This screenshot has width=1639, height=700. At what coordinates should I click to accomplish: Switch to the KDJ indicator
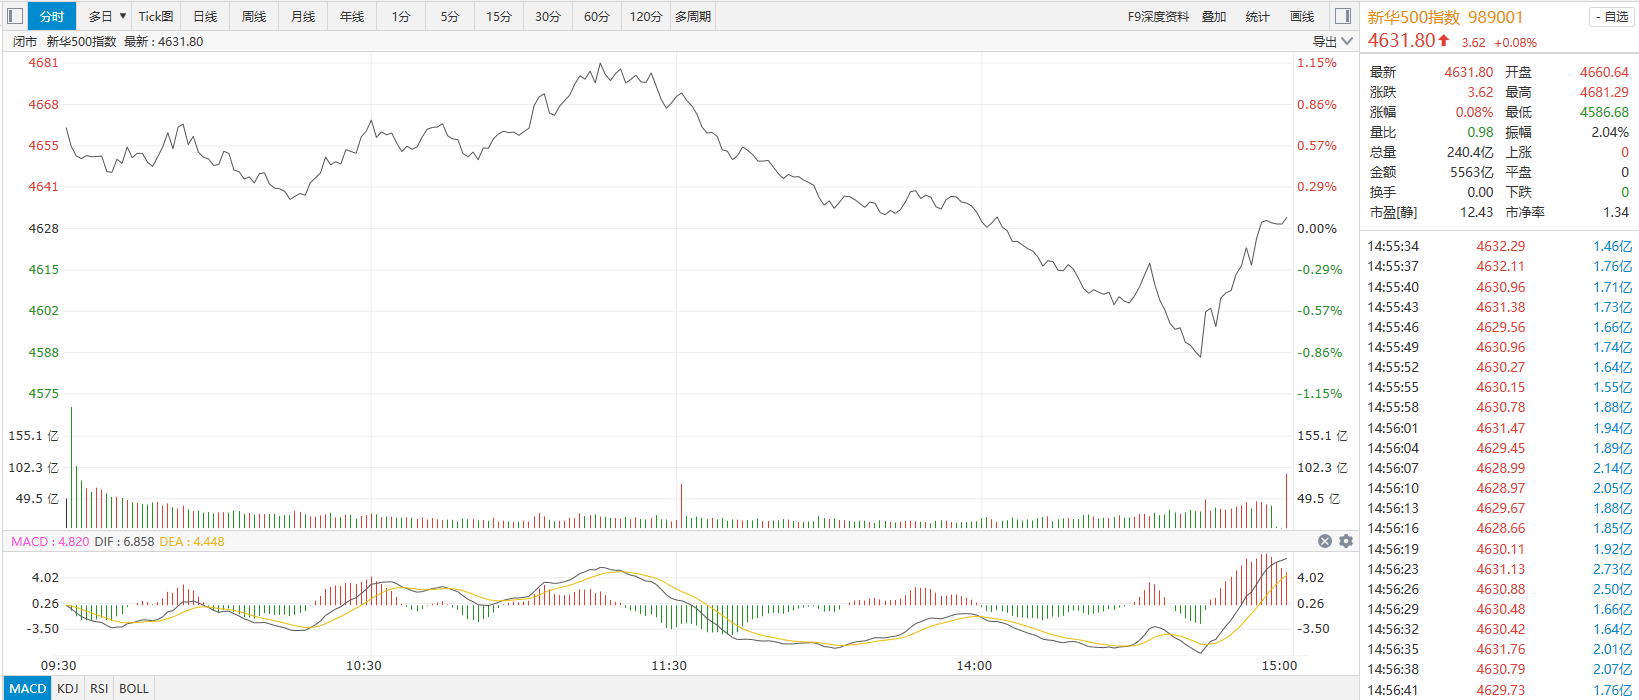pos(68,688)
